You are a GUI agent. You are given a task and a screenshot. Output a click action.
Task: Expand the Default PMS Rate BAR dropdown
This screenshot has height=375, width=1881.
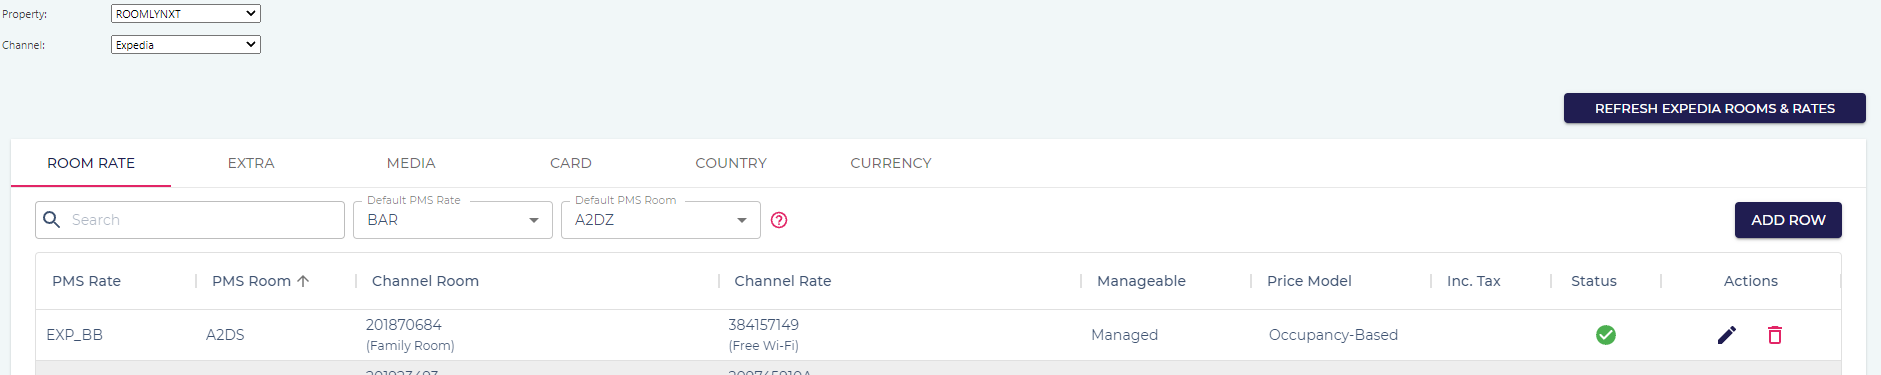click(x=453, y=220)
